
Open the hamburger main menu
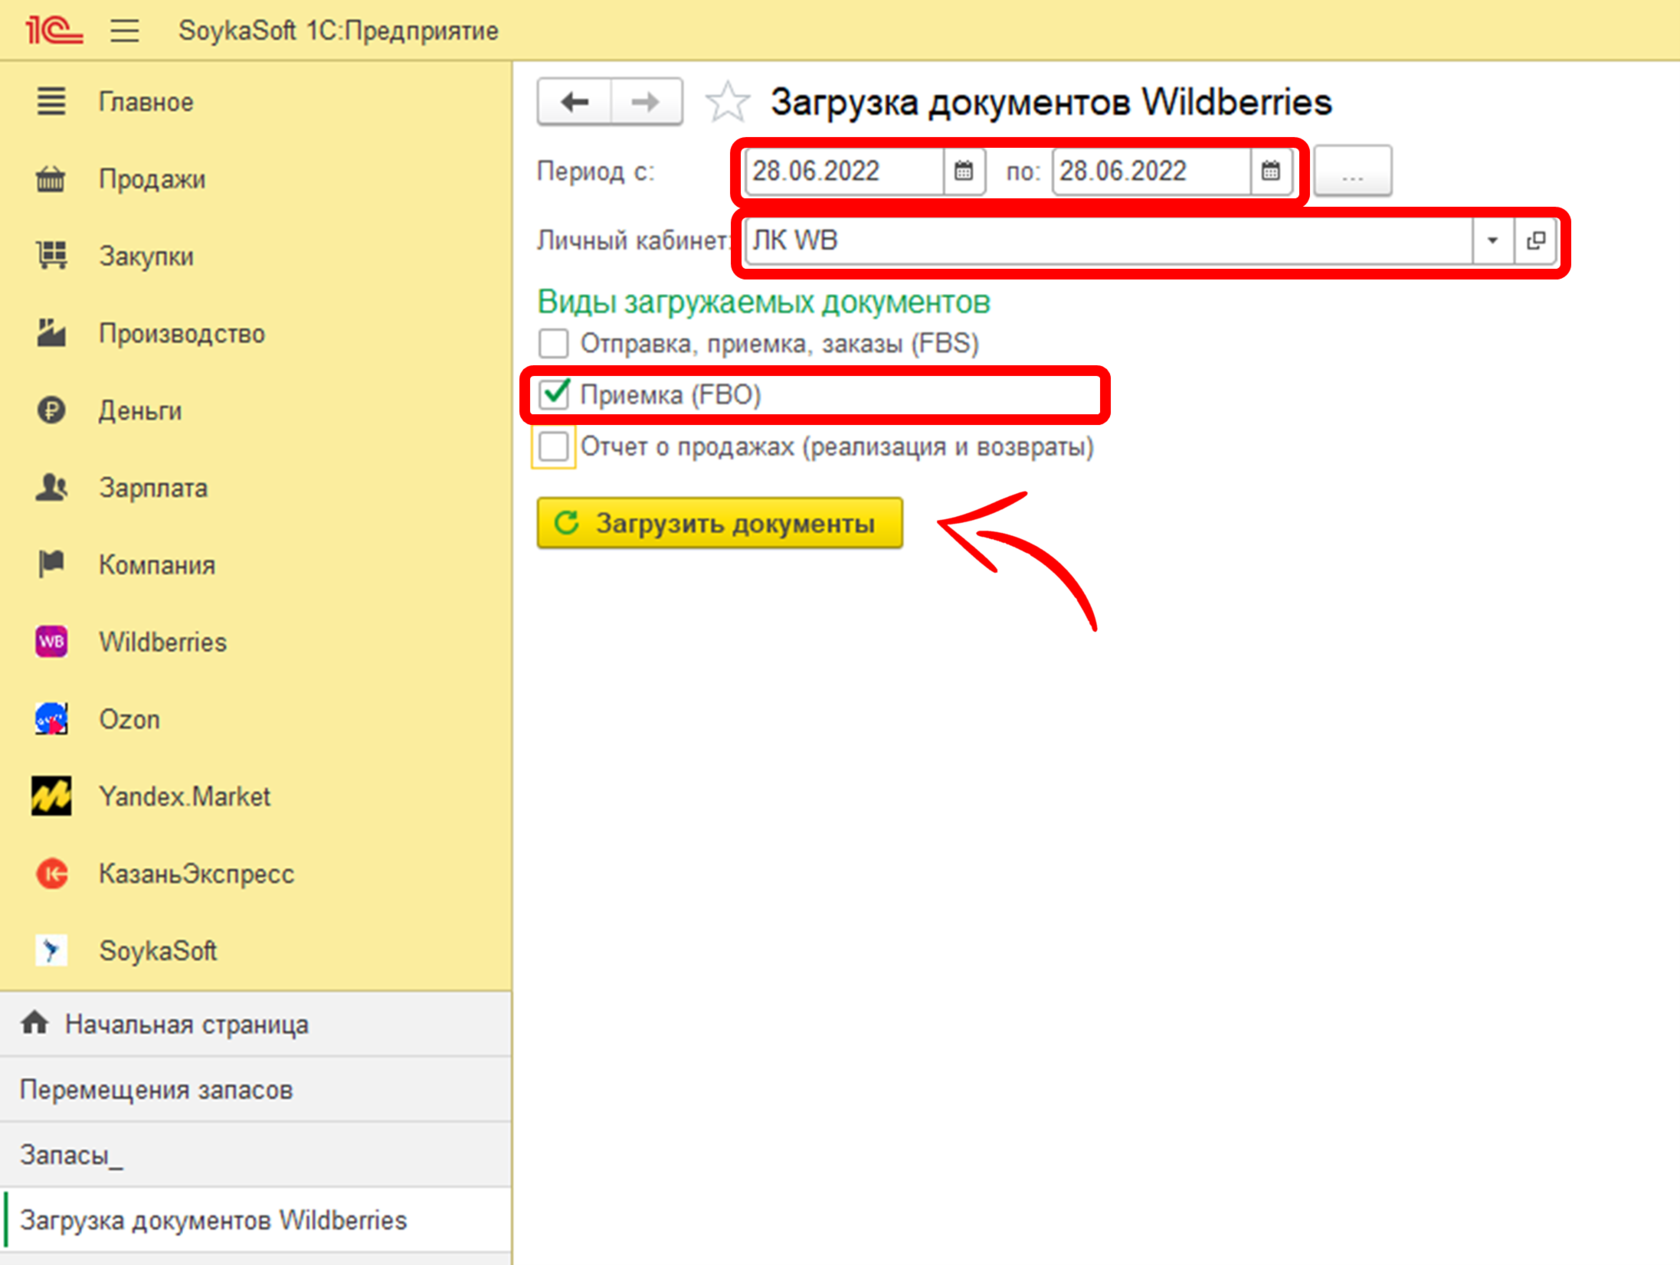(125, 31)
